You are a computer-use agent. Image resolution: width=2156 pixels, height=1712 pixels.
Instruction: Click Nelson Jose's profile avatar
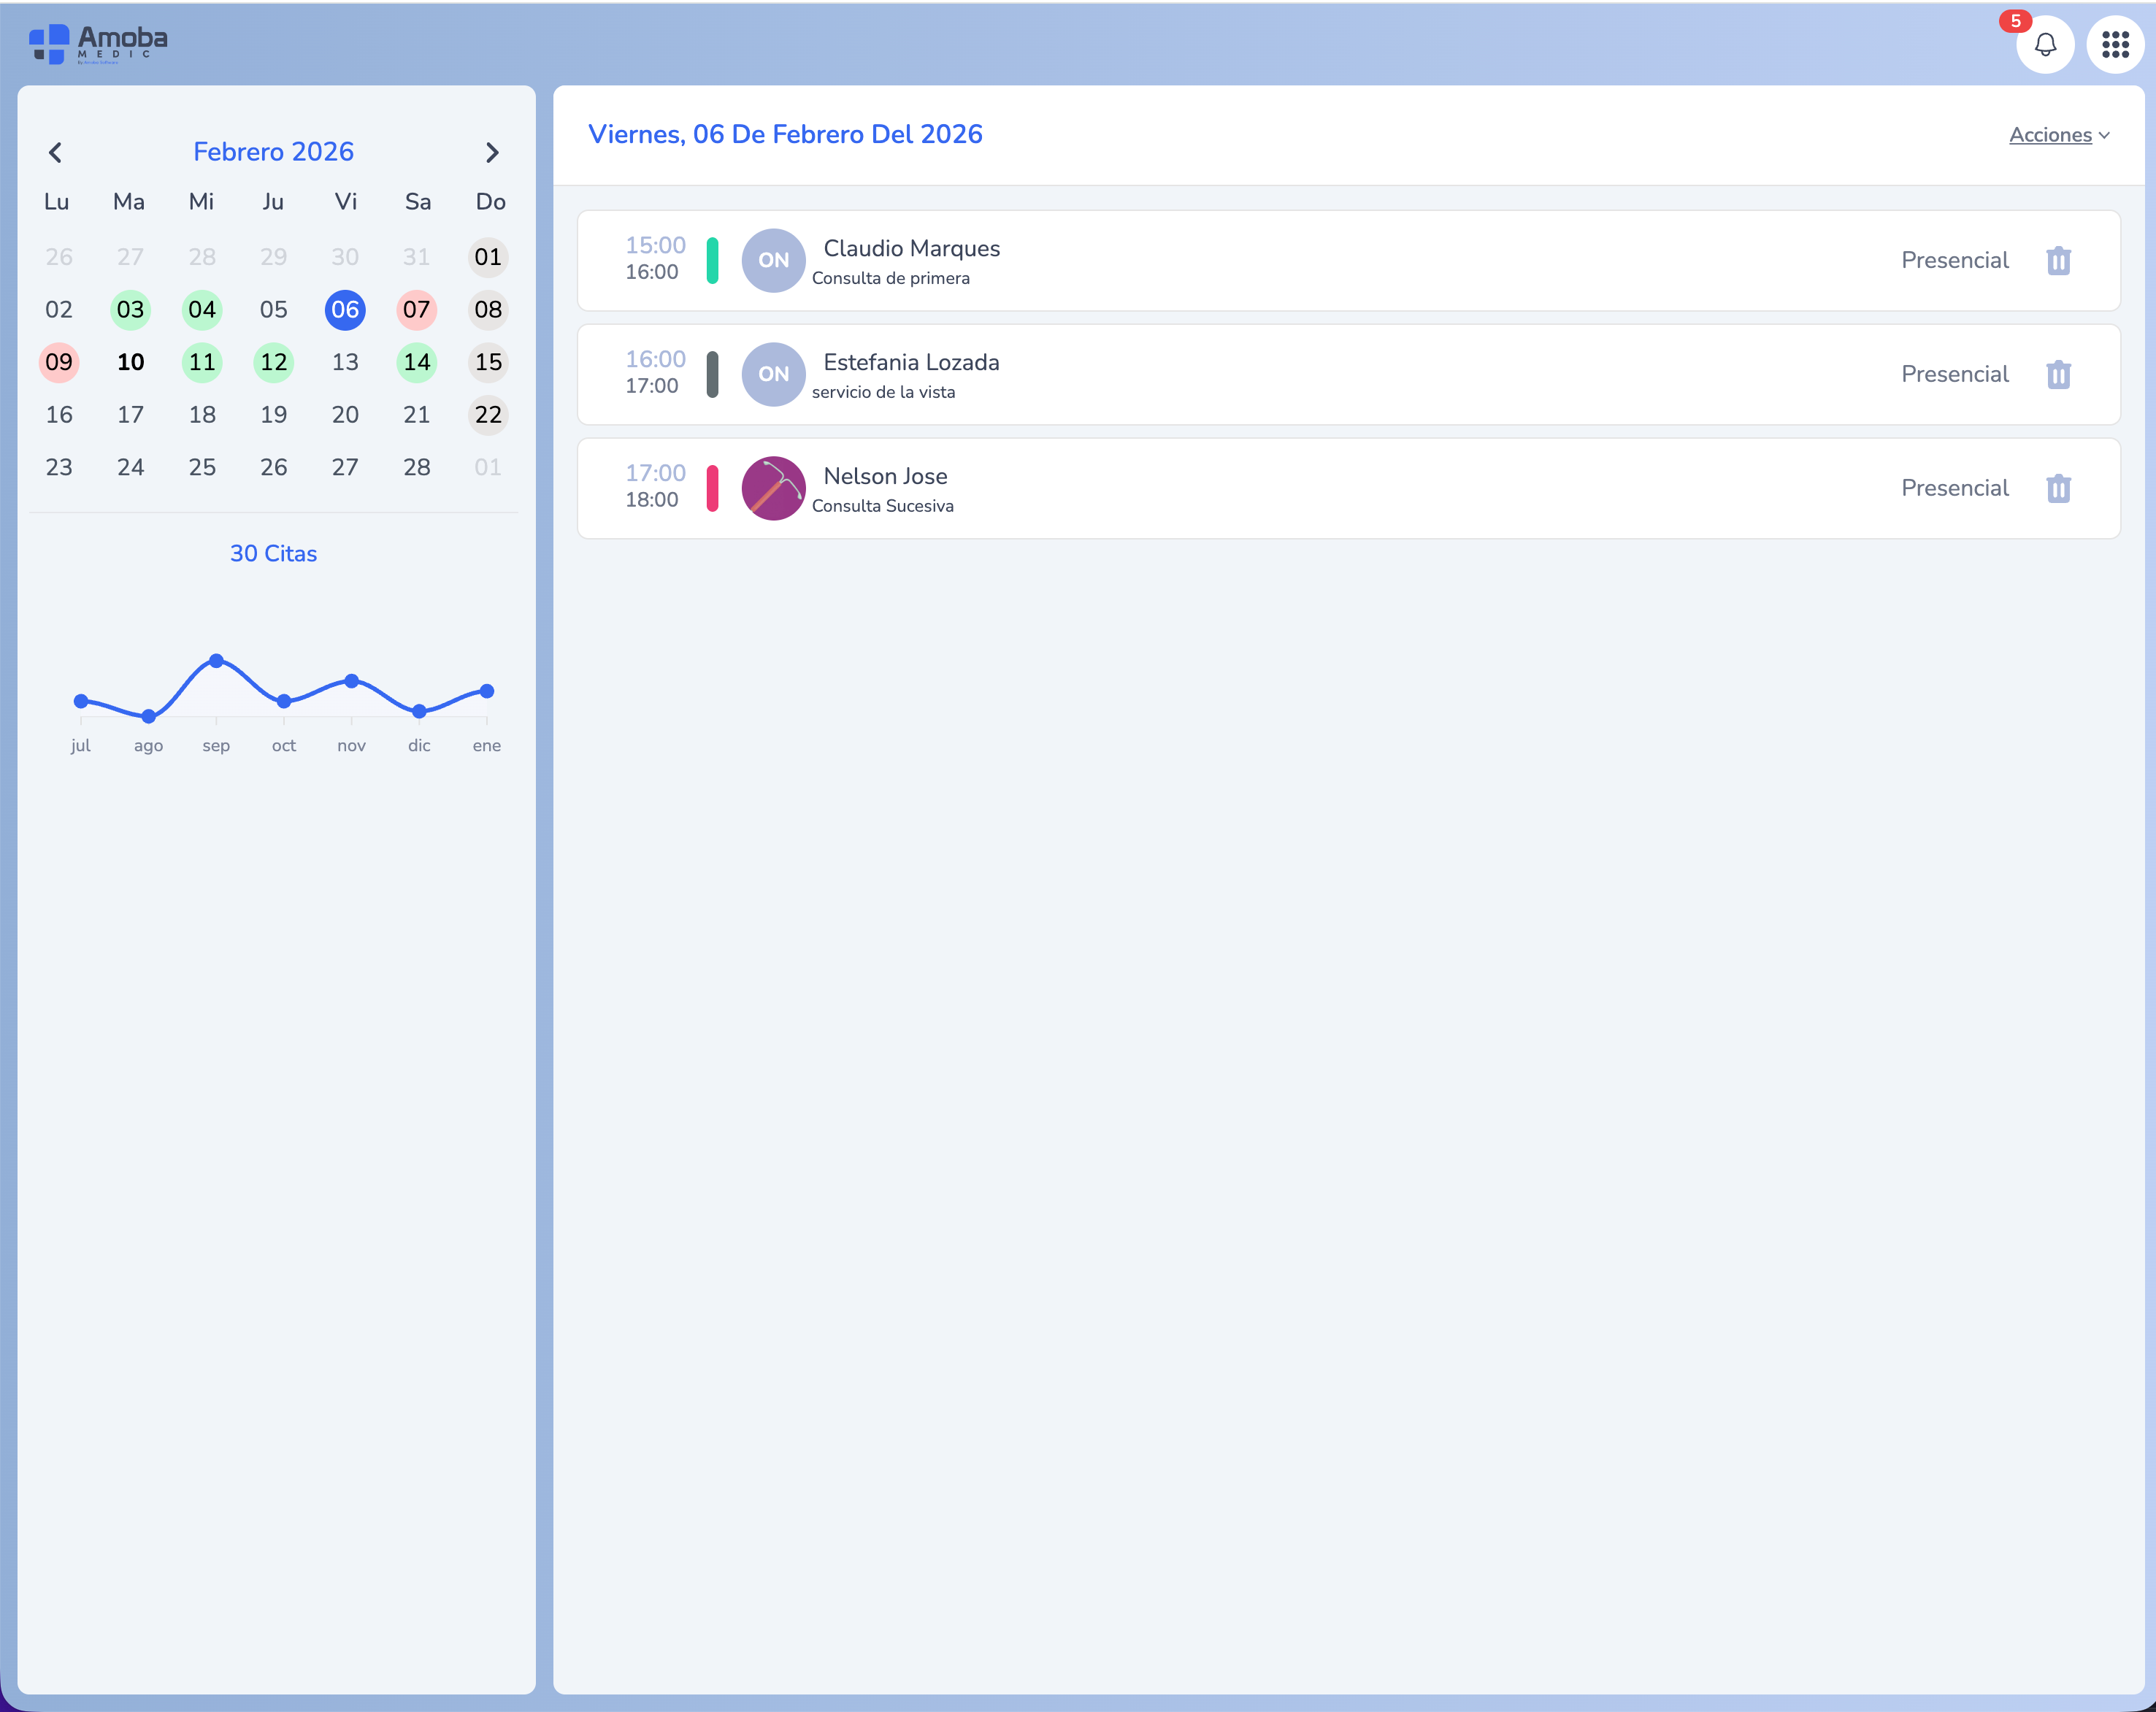pos(773,488)
